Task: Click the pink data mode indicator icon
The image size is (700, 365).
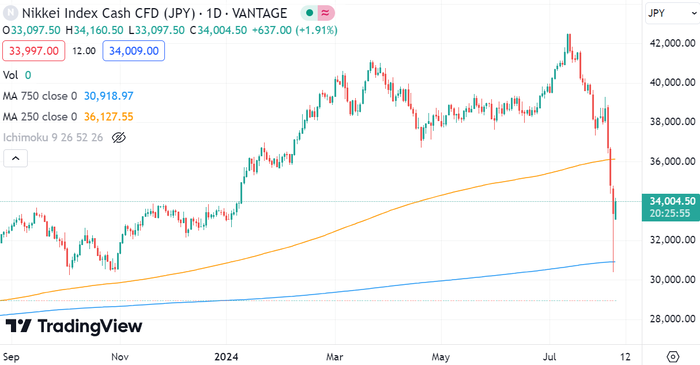Action: point(326,13)
